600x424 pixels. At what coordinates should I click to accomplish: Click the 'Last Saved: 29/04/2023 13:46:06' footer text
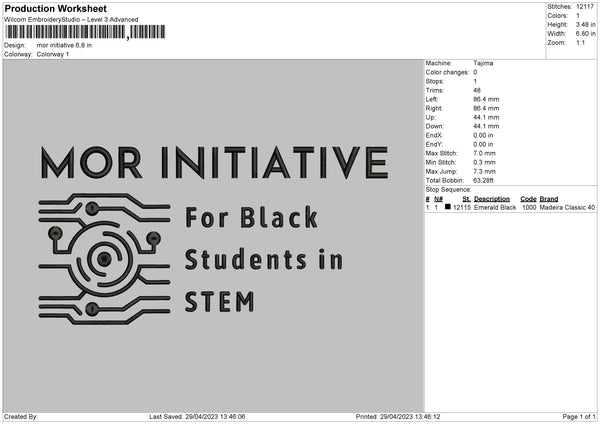coord(197,417)
